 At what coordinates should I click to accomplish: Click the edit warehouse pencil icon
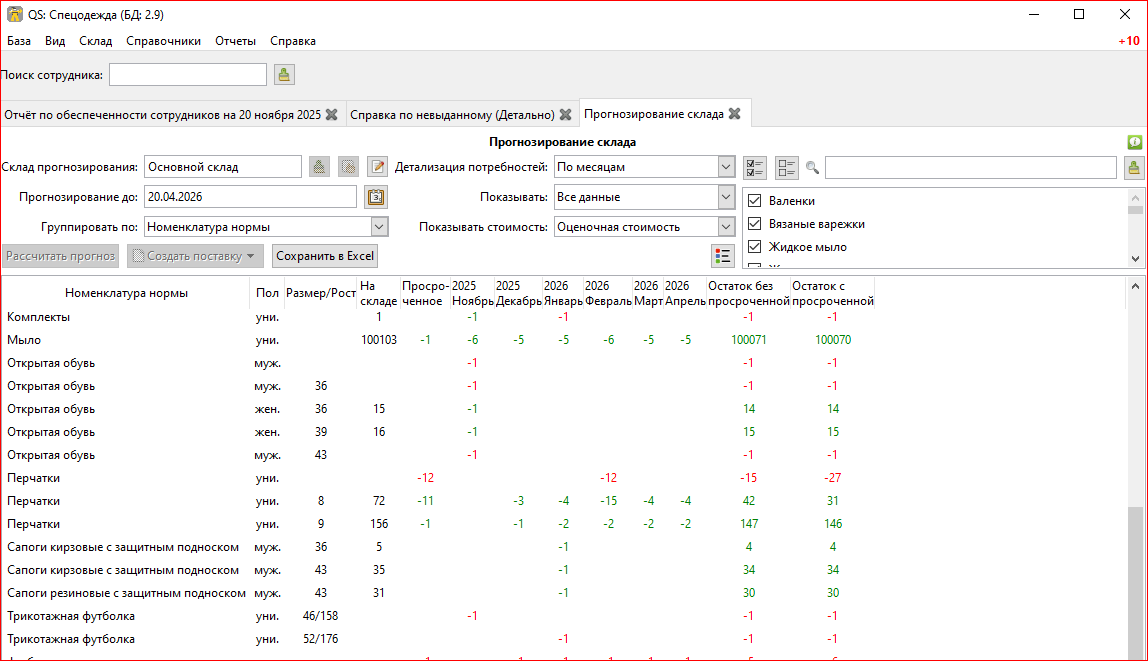point(376,167)
